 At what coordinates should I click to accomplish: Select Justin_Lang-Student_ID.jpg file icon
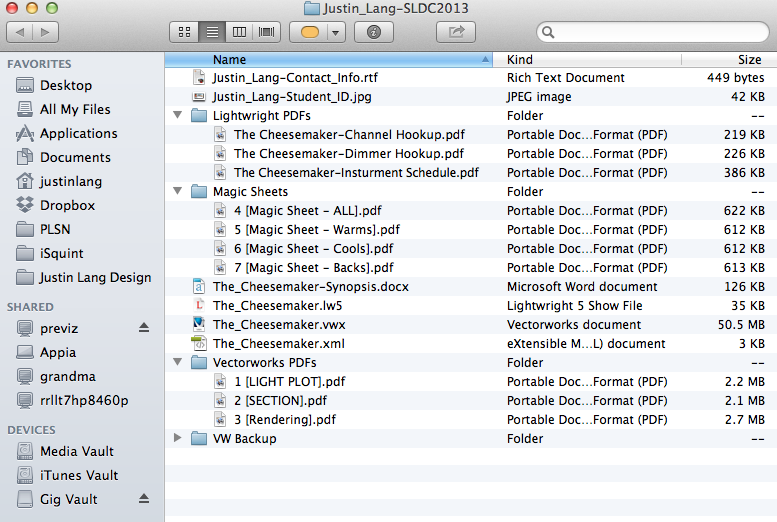199,97
